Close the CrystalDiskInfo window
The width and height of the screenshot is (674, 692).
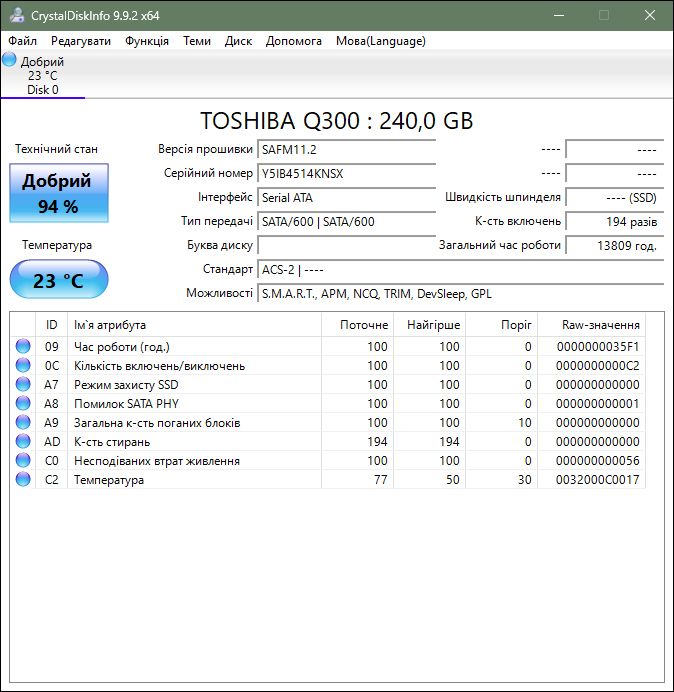pyautogui.click(x=650, y=15)
